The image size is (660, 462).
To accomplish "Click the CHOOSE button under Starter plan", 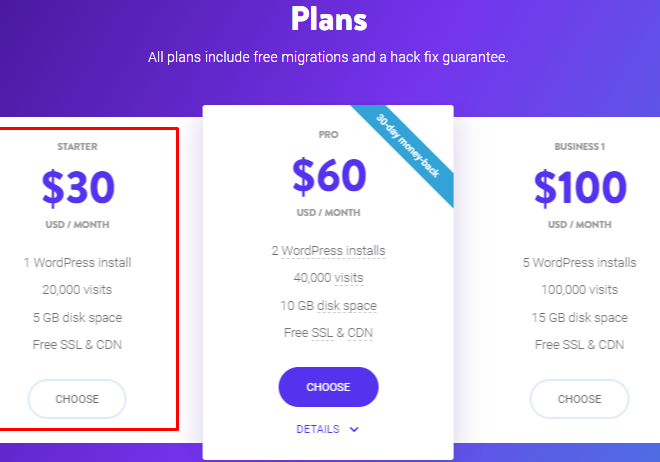I will [x=77, y=399].
